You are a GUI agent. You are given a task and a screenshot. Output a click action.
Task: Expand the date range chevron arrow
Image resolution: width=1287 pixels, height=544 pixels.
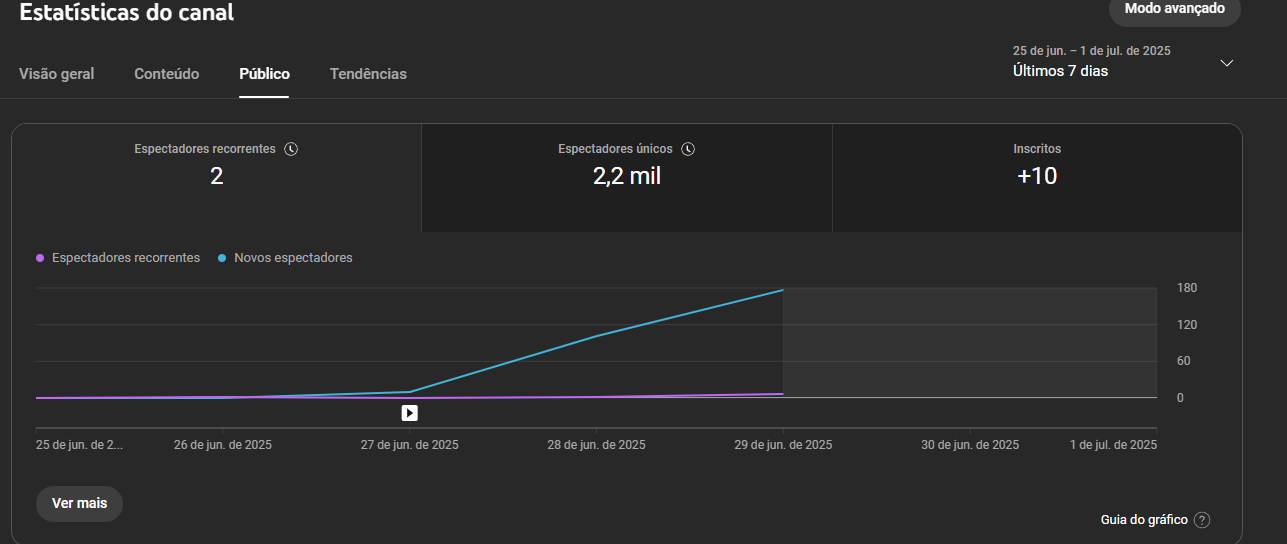[x=1227, y=63]
